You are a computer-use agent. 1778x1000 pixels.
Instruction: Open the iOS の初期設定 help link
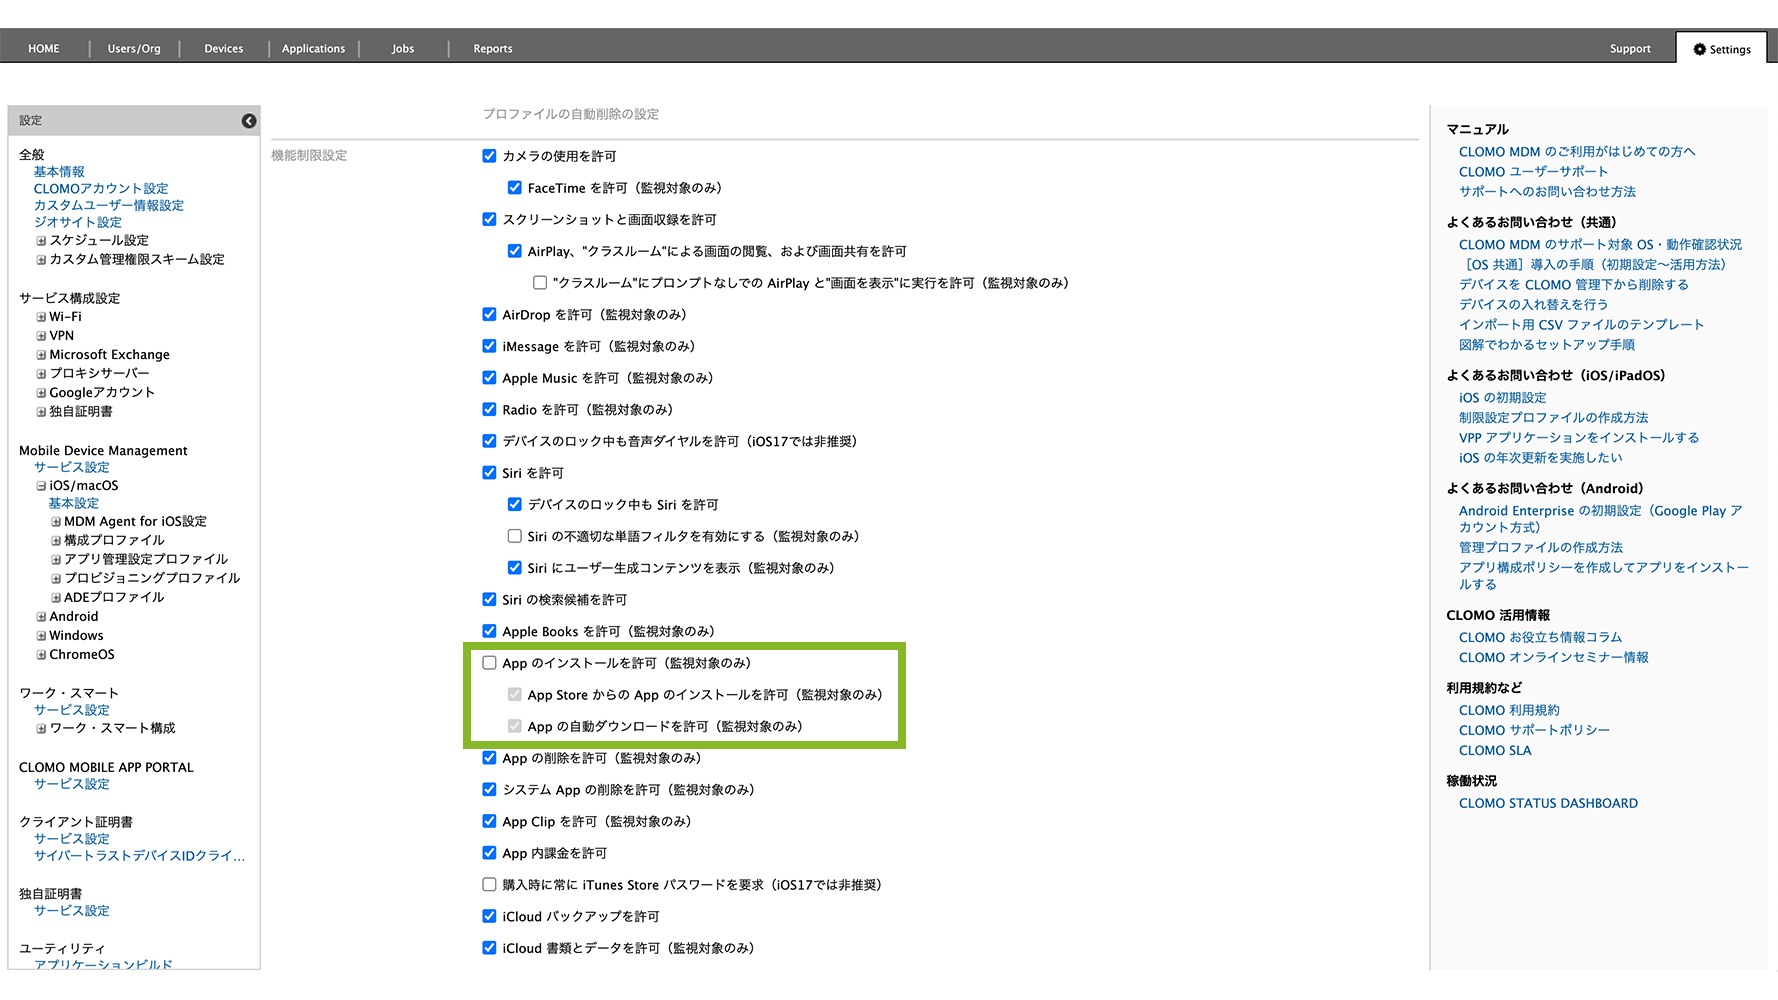(x=1502, y=398)
